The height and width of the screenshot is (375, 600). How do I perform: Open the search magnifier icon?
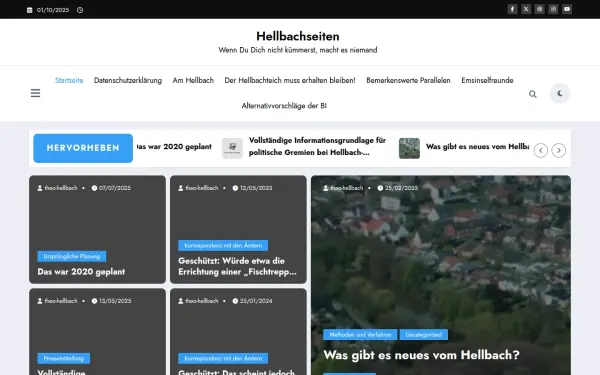pos(533,94)
